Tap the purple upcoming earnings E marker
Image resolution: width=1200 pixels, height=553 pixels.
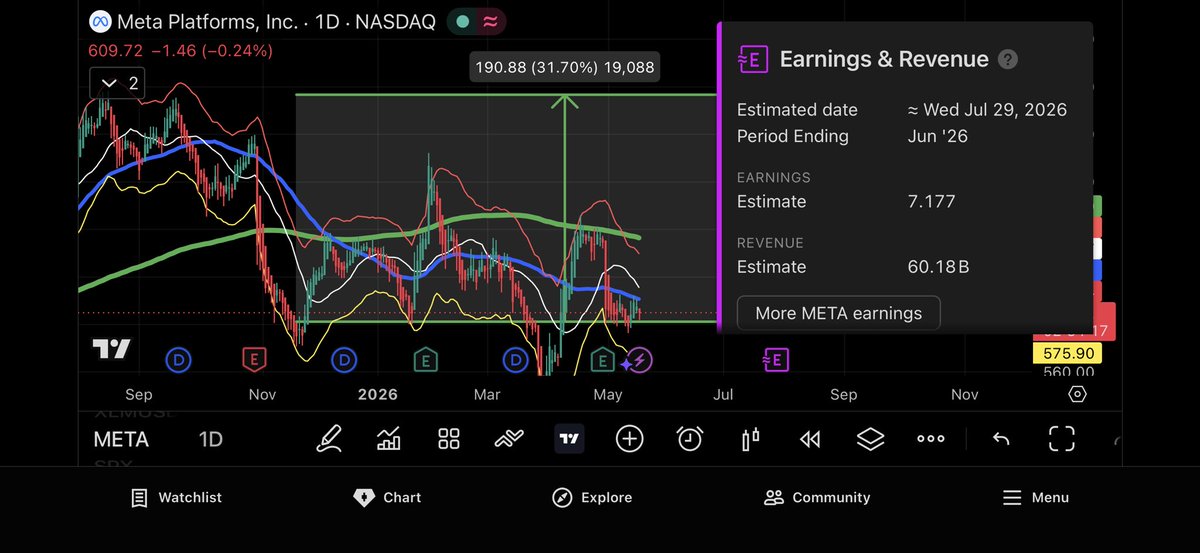tap(776, 358)
